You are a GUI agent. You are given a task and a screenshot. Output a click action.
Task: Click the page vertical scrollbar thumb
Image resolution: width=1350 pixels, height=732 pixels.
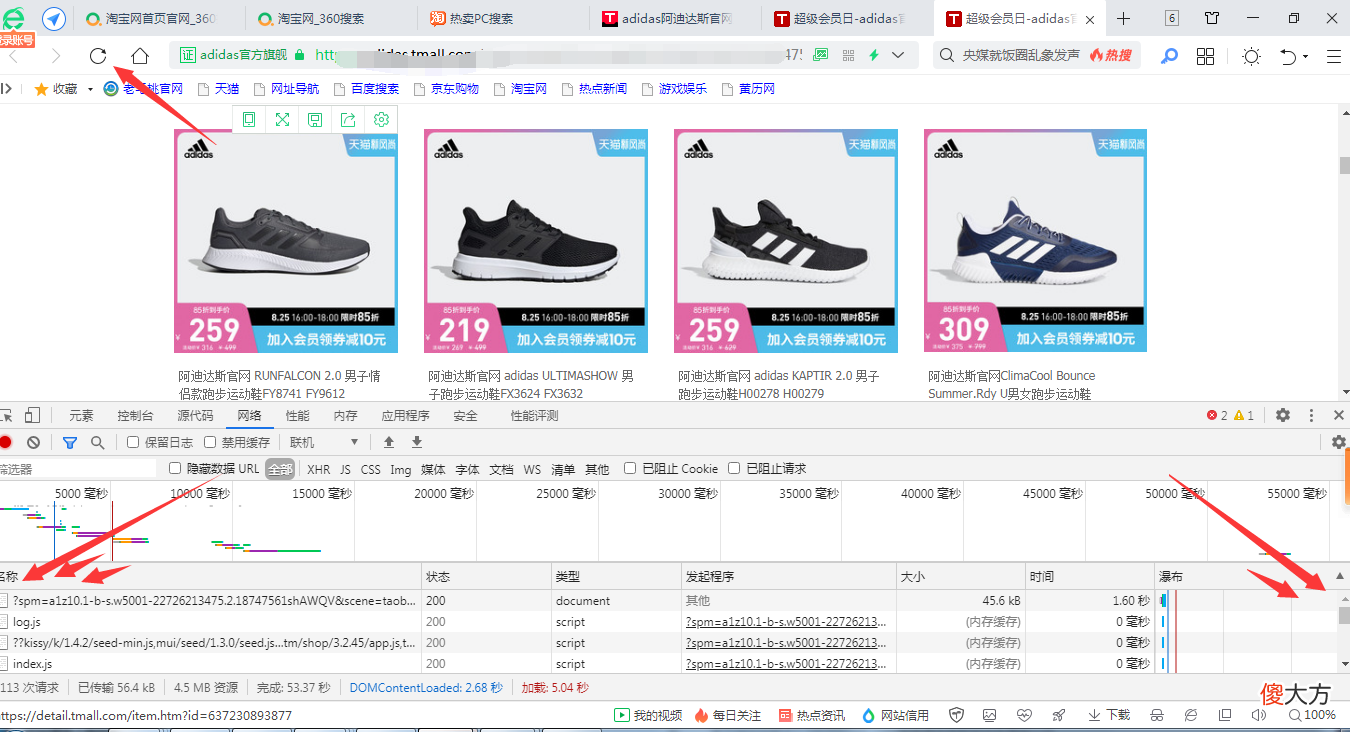pos(1344,166)
